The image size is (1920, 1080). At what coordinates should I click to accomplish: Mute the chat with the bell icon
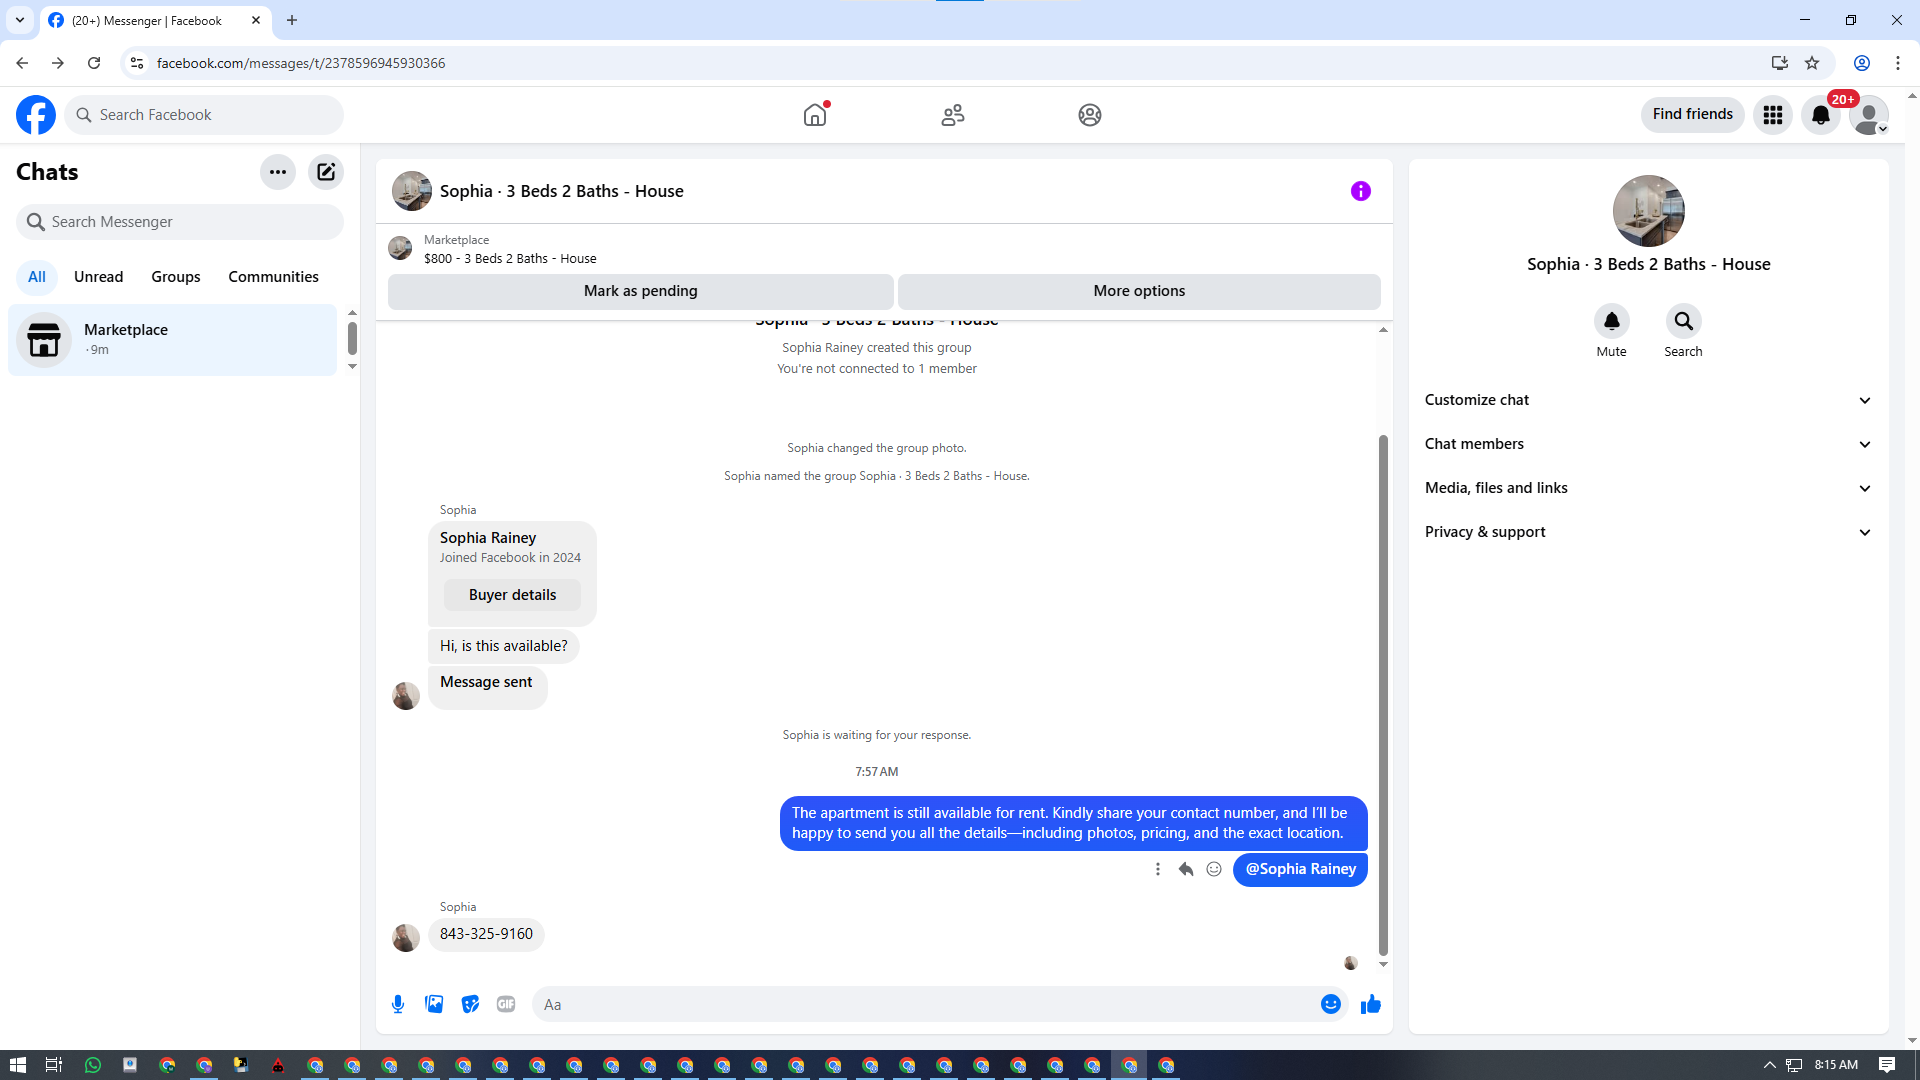pyautogui.click(x=1612, y=321)
